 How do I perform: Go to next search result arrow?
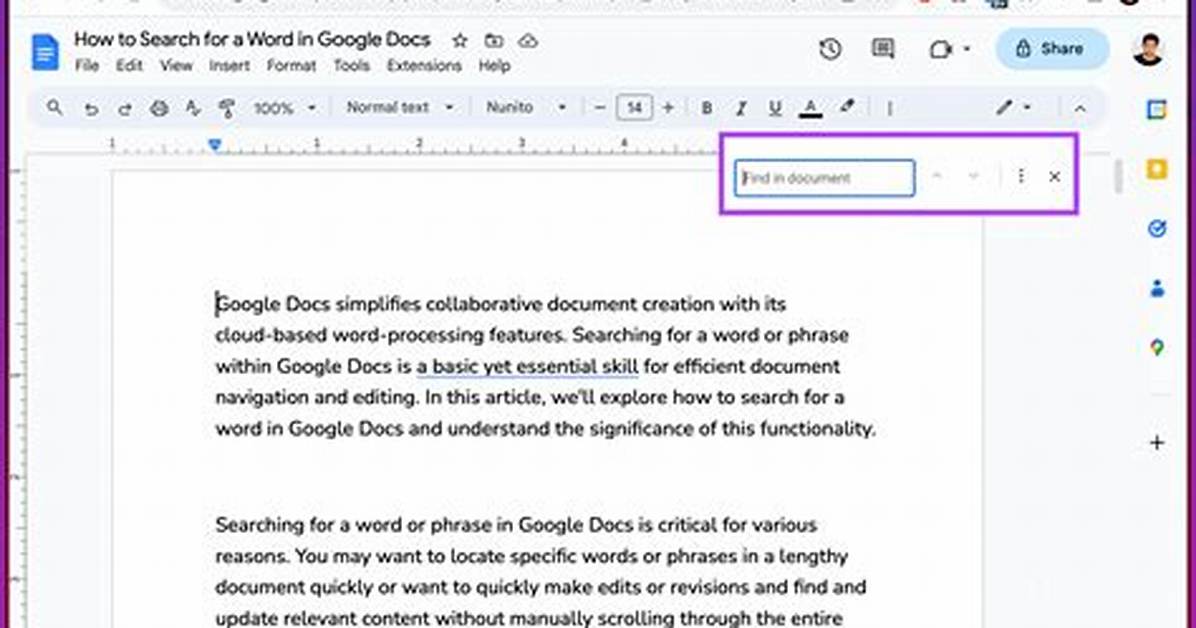click(x=973, y=177)
